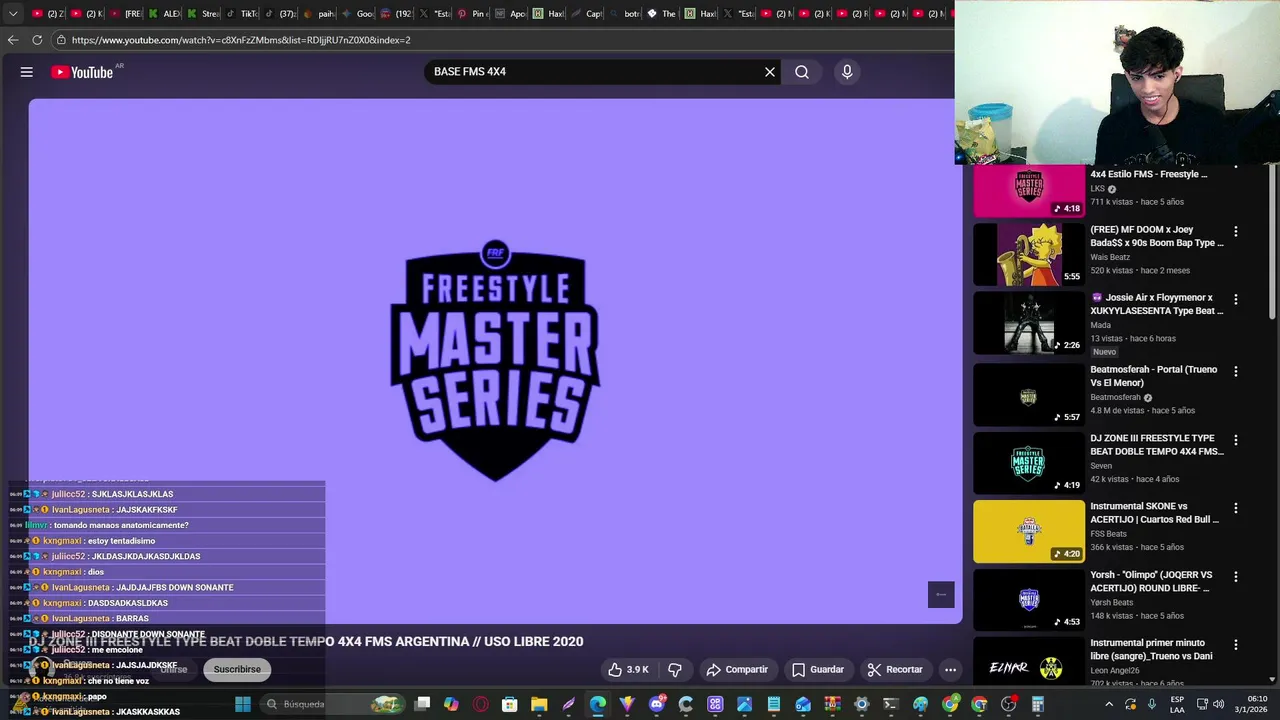Run search with the magnifier button
Screen dimensions: 1280x720
tap(802, 72)
